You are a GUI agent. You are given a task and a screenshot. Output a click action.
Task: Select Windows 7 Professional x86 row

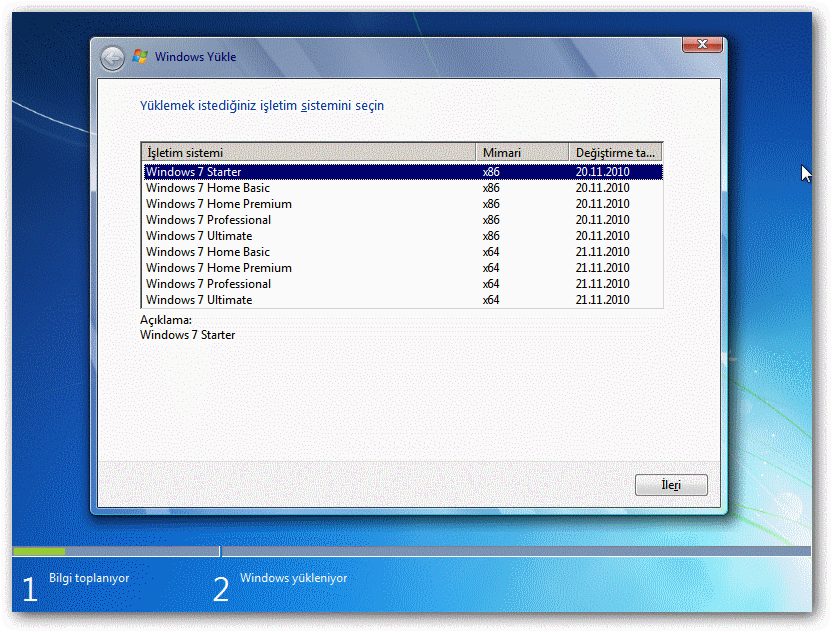click(x=403, y=220)
